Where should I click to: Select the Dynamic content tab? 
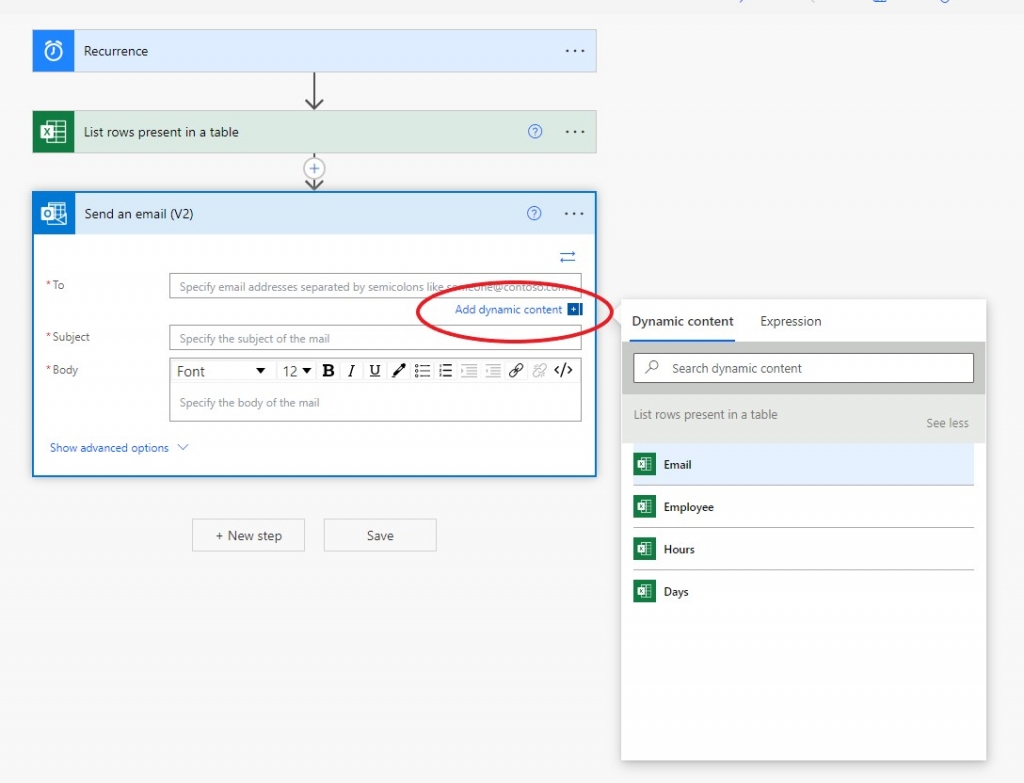683,322
